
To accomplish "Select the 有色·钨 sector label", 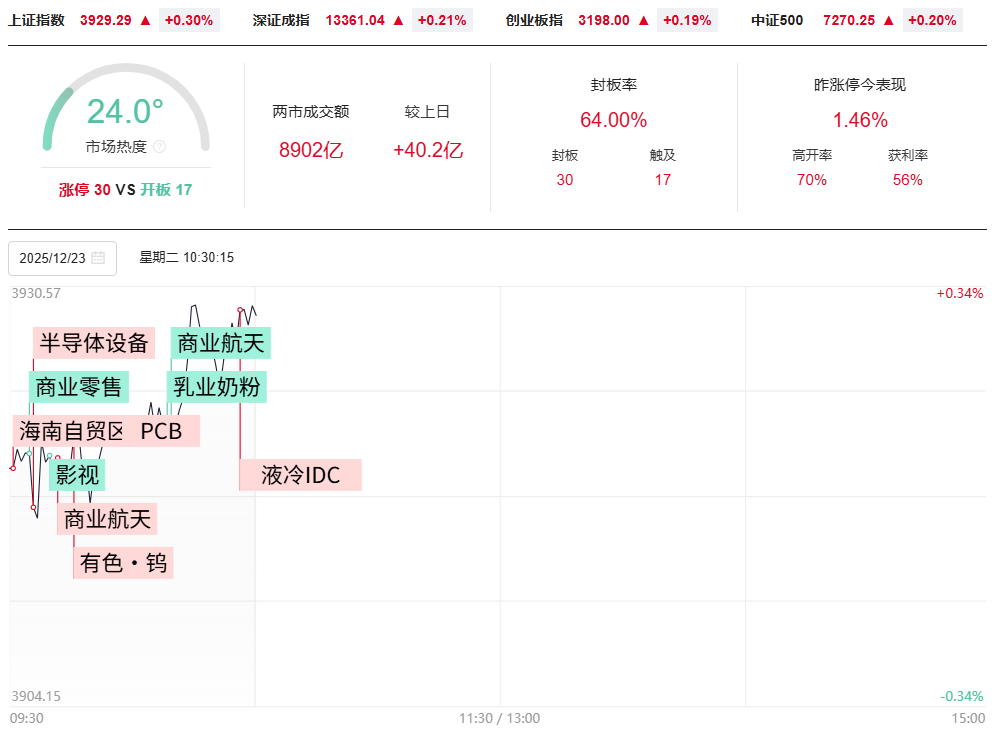I will 123,563.
